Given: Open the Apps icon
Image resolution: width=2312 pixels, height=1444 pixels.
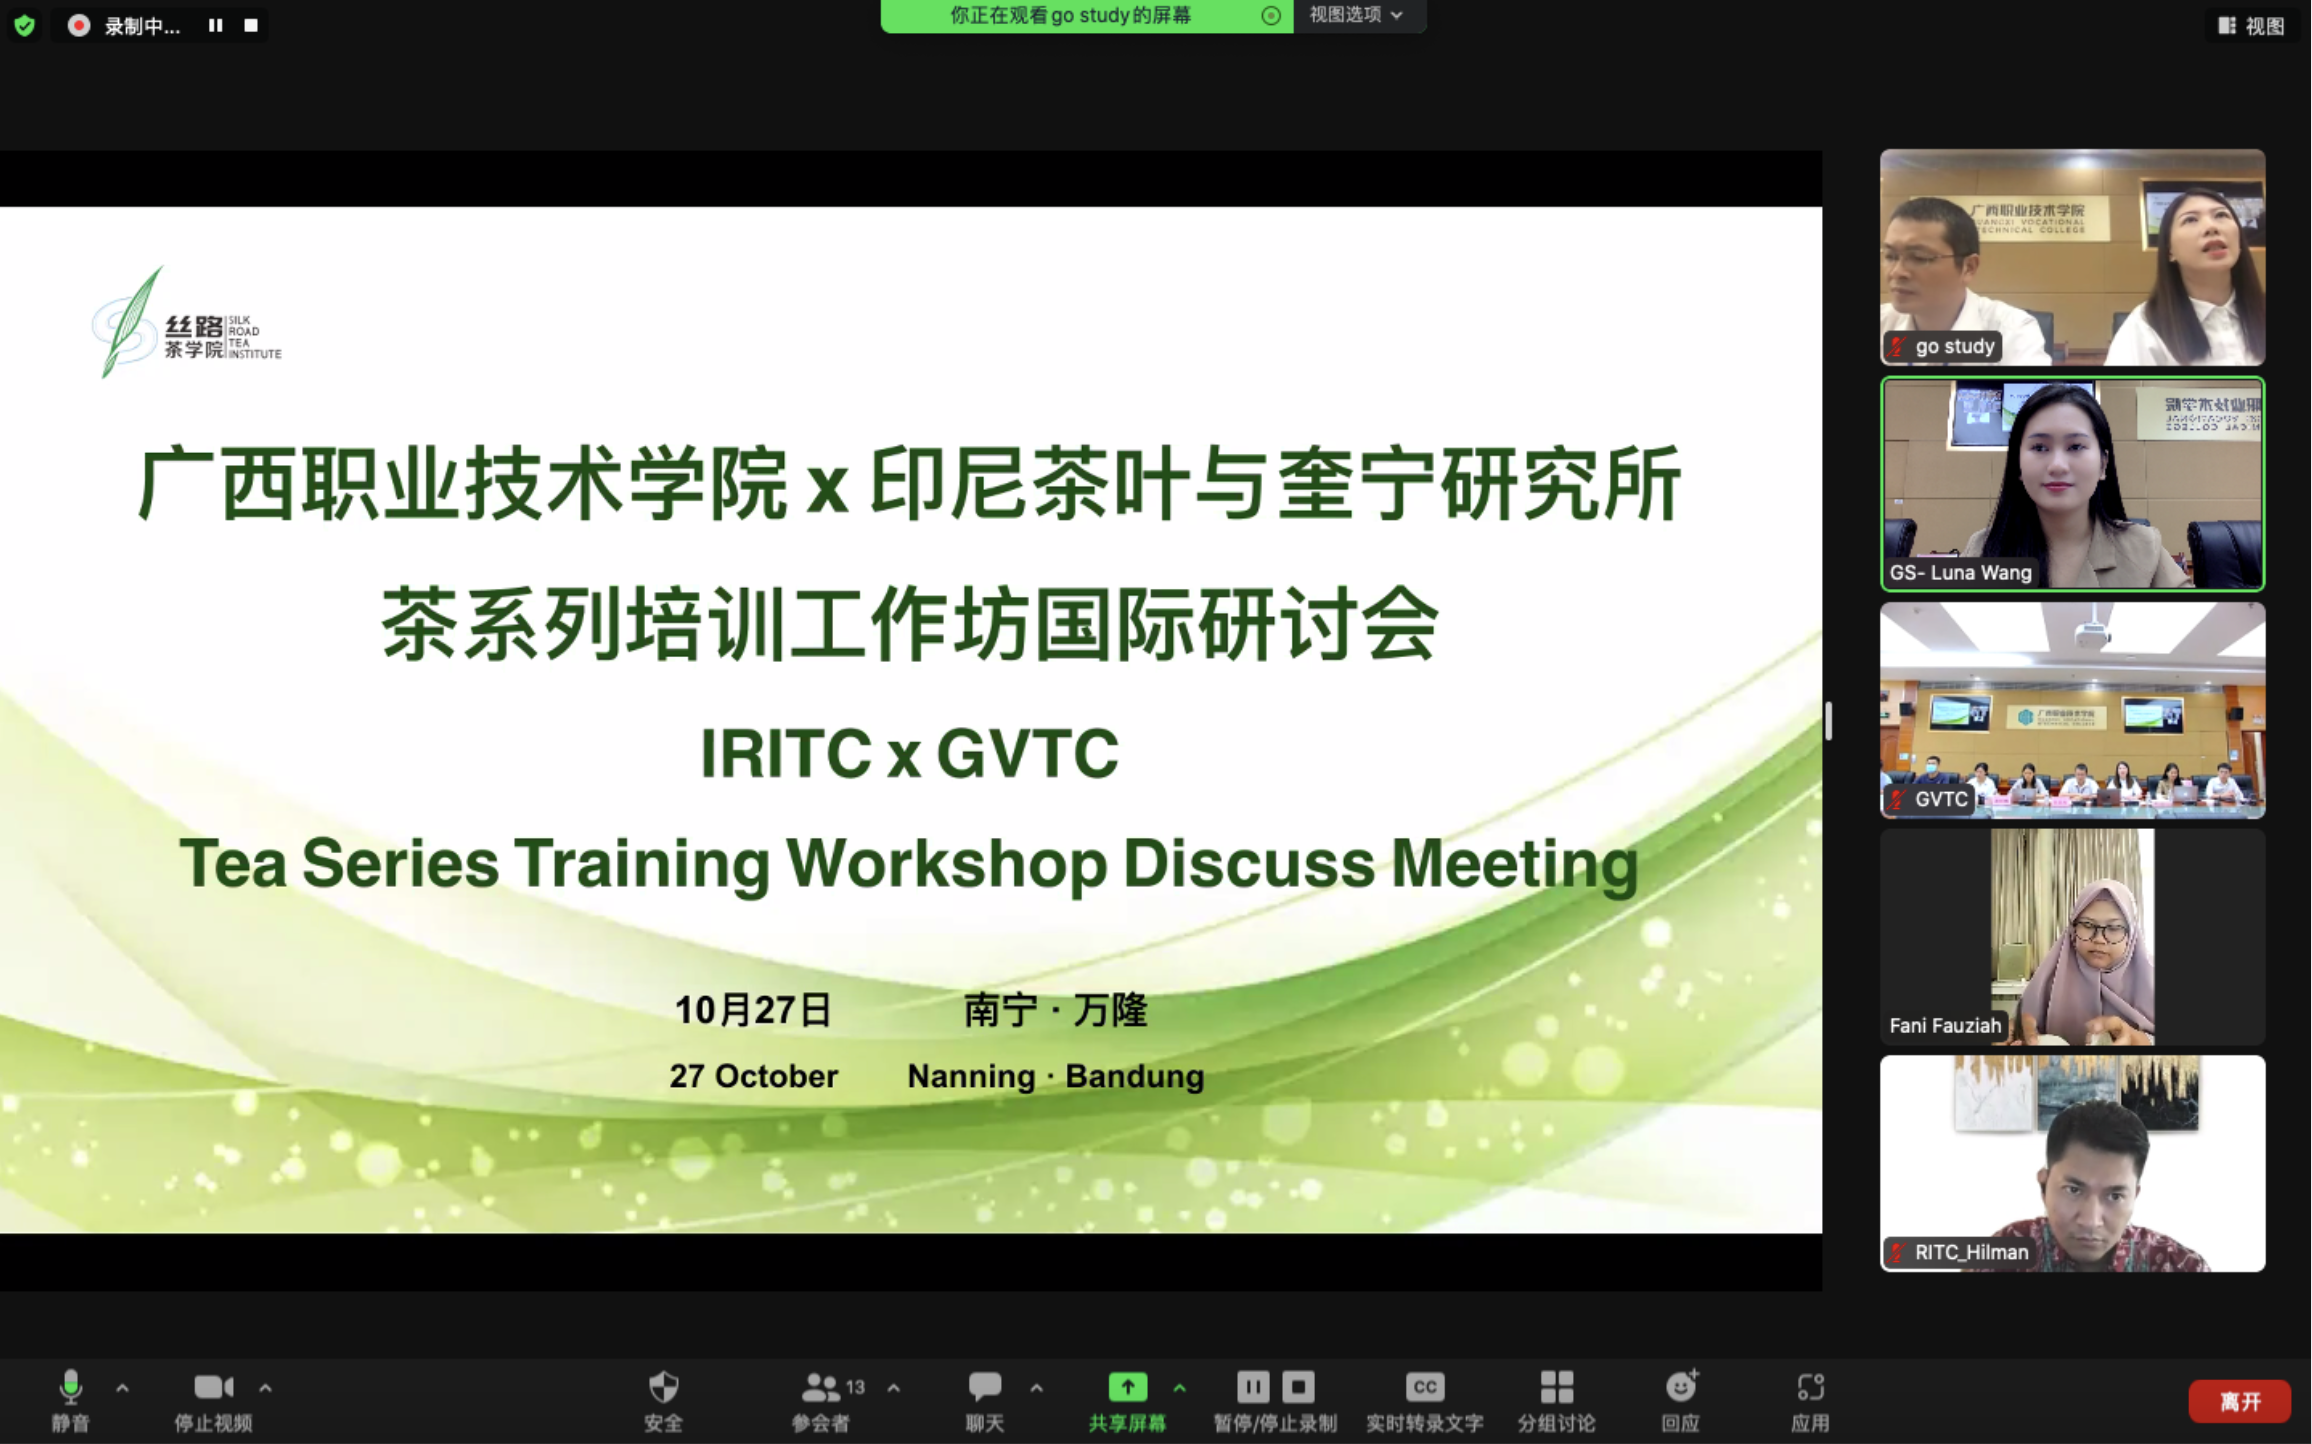Looking at the screenshot, I should (1810, 1387).
